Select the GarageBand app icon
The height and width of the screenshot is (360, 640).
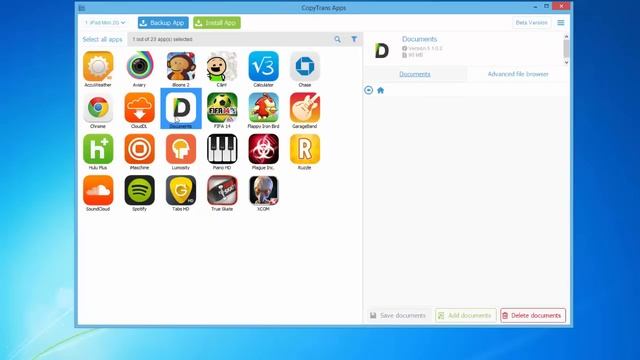point(305,107)
